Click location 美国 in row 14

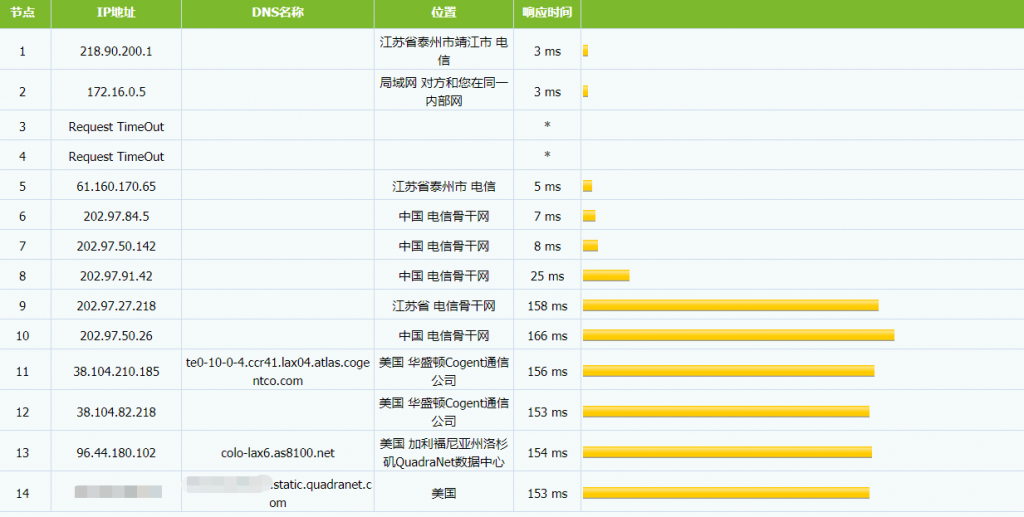pyautogui.click(x=443, y=494)
